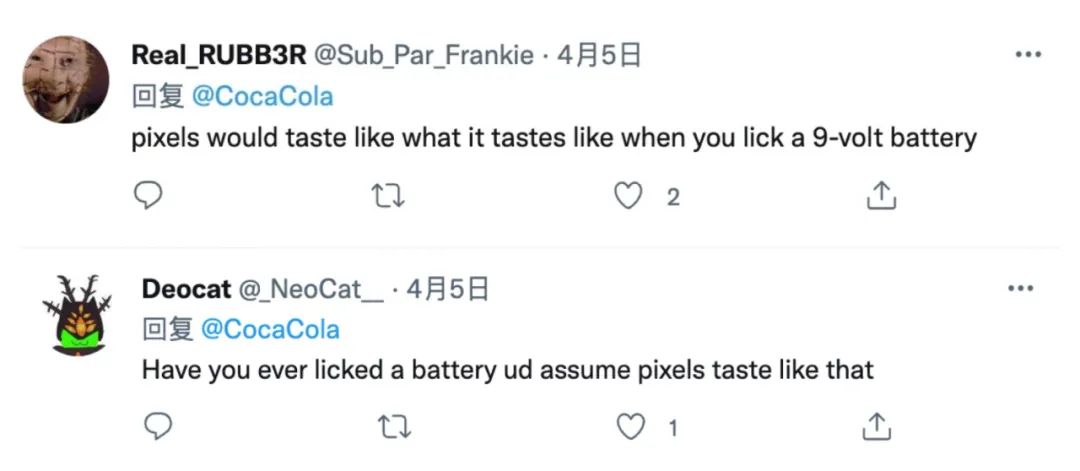Open the date of Real_RUBB3R's tweet
The image size is (1080, 471).
(x=599, y=56)
